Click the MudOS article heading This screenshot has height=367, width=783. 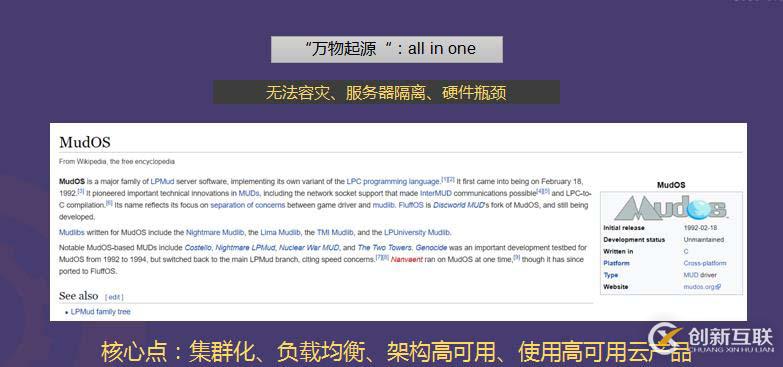tap(84, 142)
